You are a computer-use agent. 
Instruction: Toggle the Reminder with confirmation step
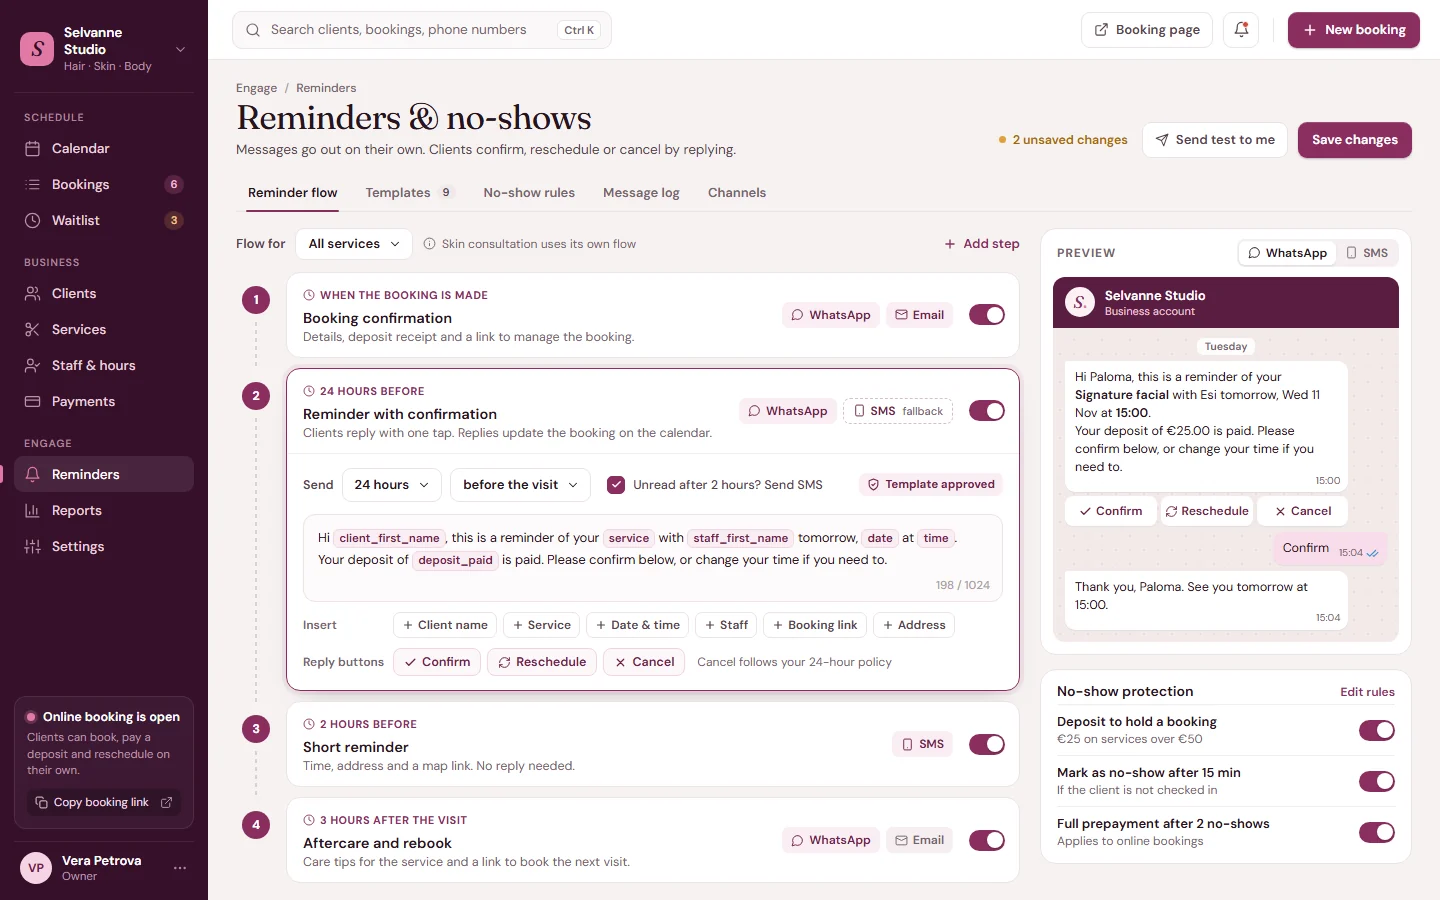coord(987,411)
